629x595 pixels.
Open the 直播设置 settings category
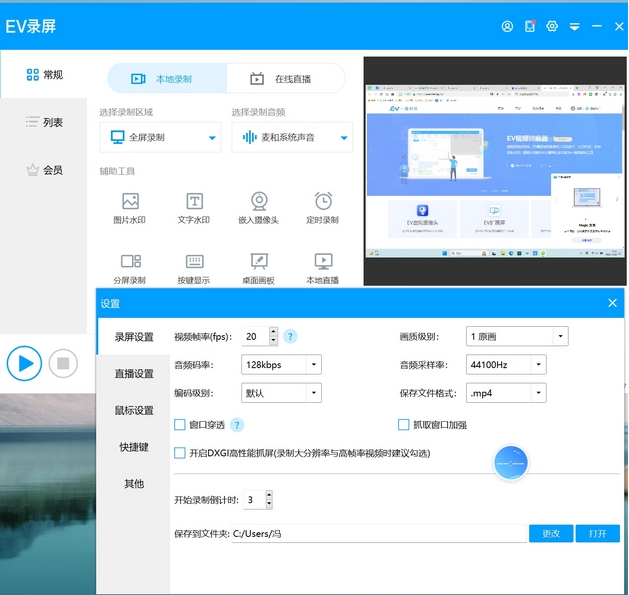[x=134, y=374]
